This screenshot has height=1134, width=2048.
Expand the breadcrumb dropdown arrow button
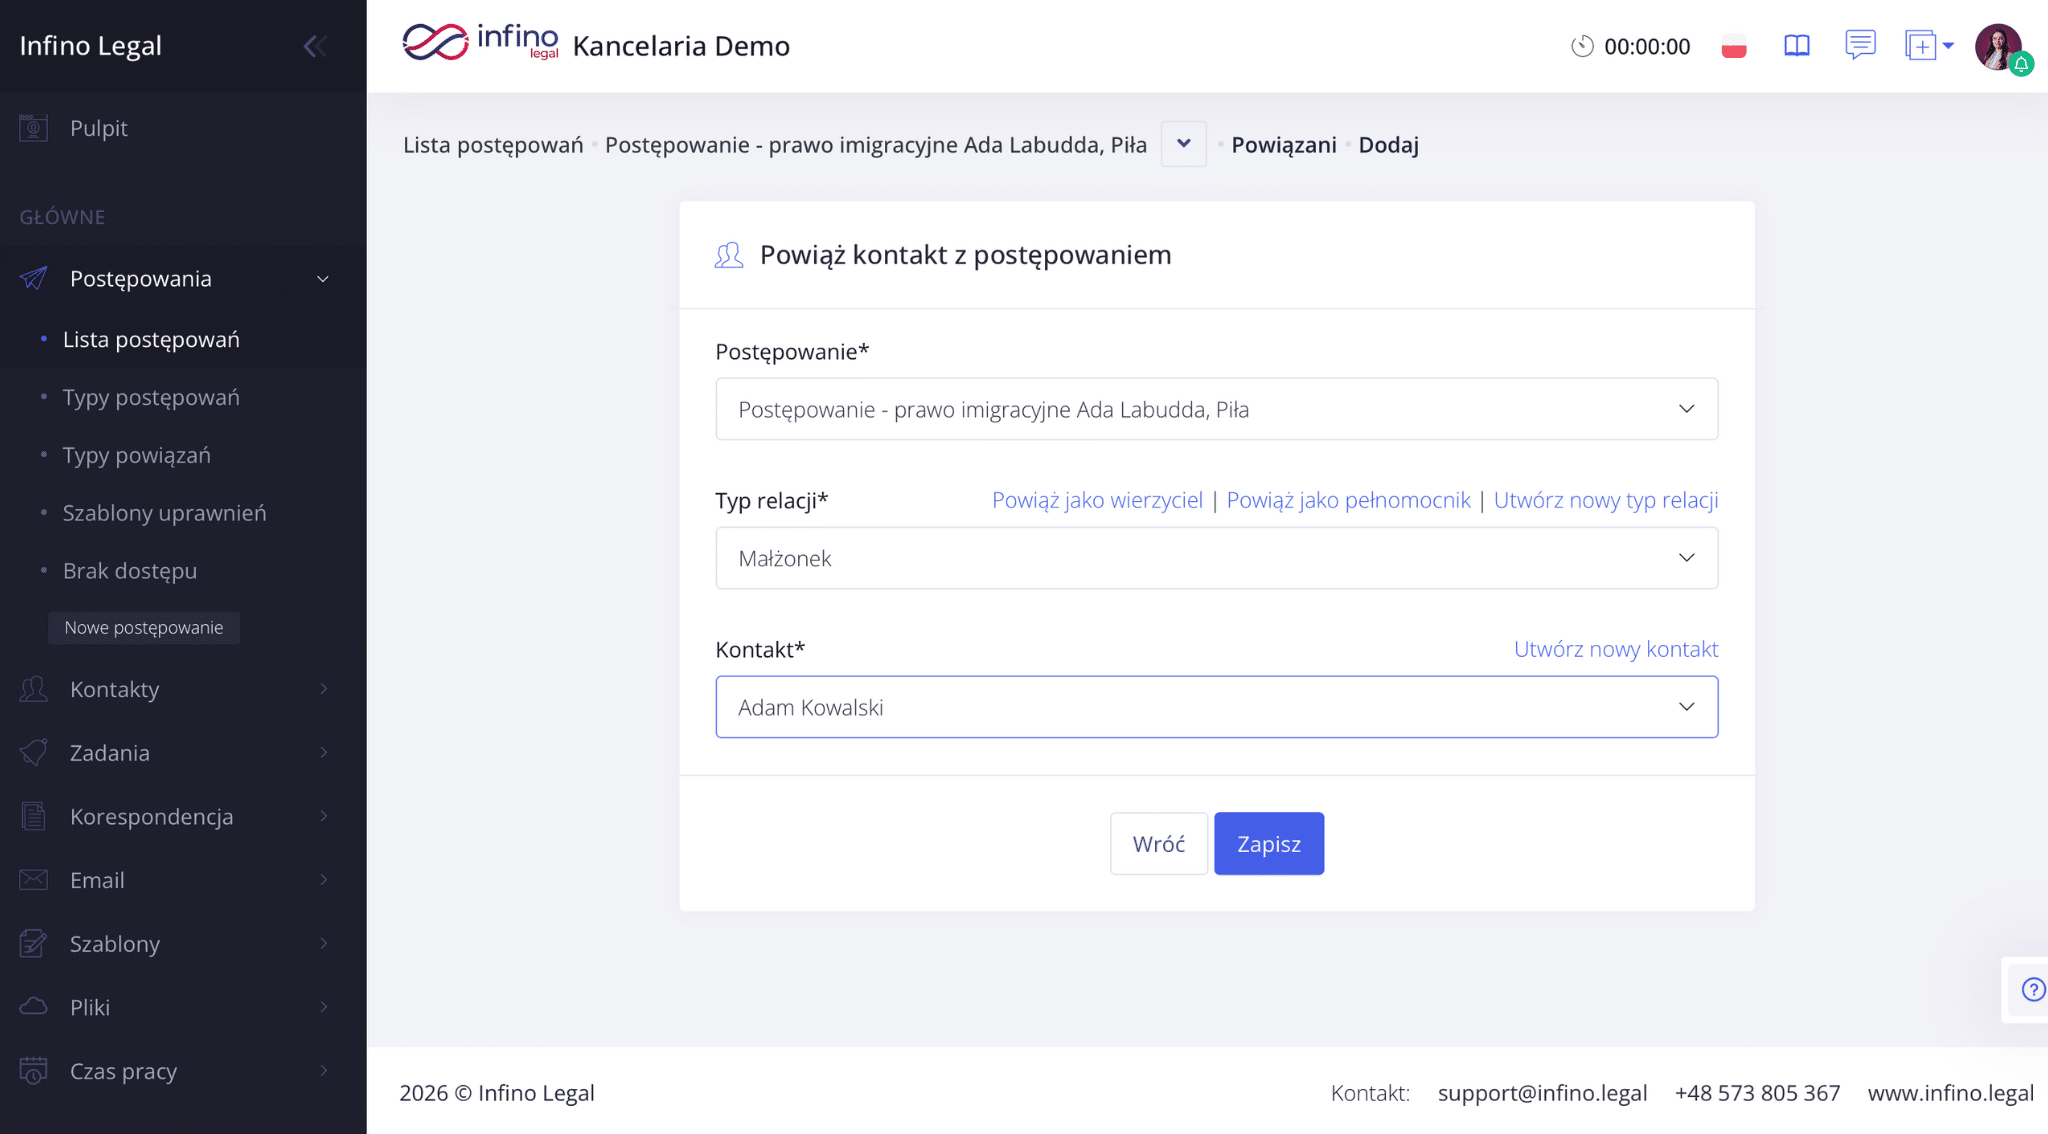coord(1183,144)
